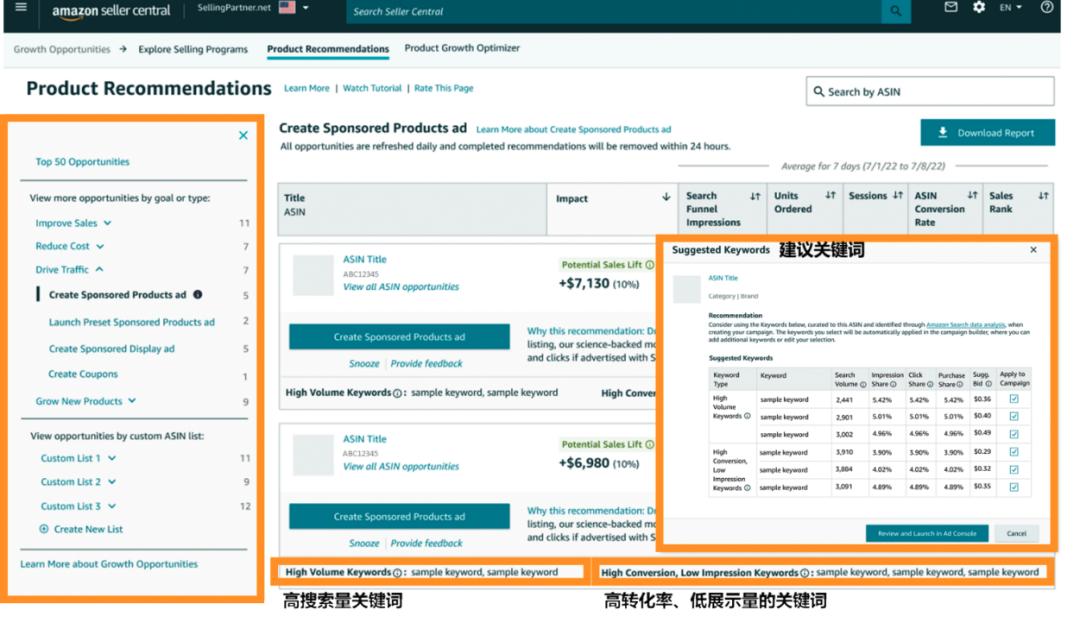
Task: Click Create Sponsored Products ad button under +$7,130
Action: (399, 337)
